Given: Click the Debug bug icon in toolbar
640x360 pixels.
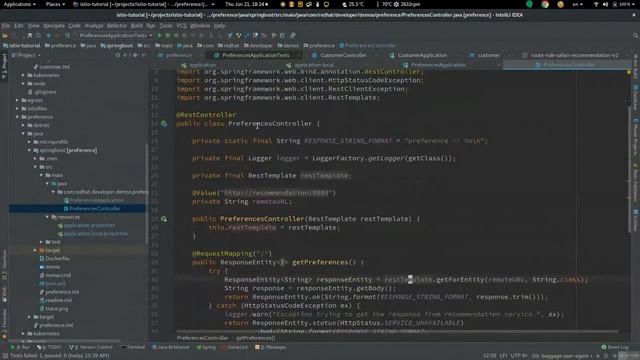Looking at the screenshot, I should point(168,36).
